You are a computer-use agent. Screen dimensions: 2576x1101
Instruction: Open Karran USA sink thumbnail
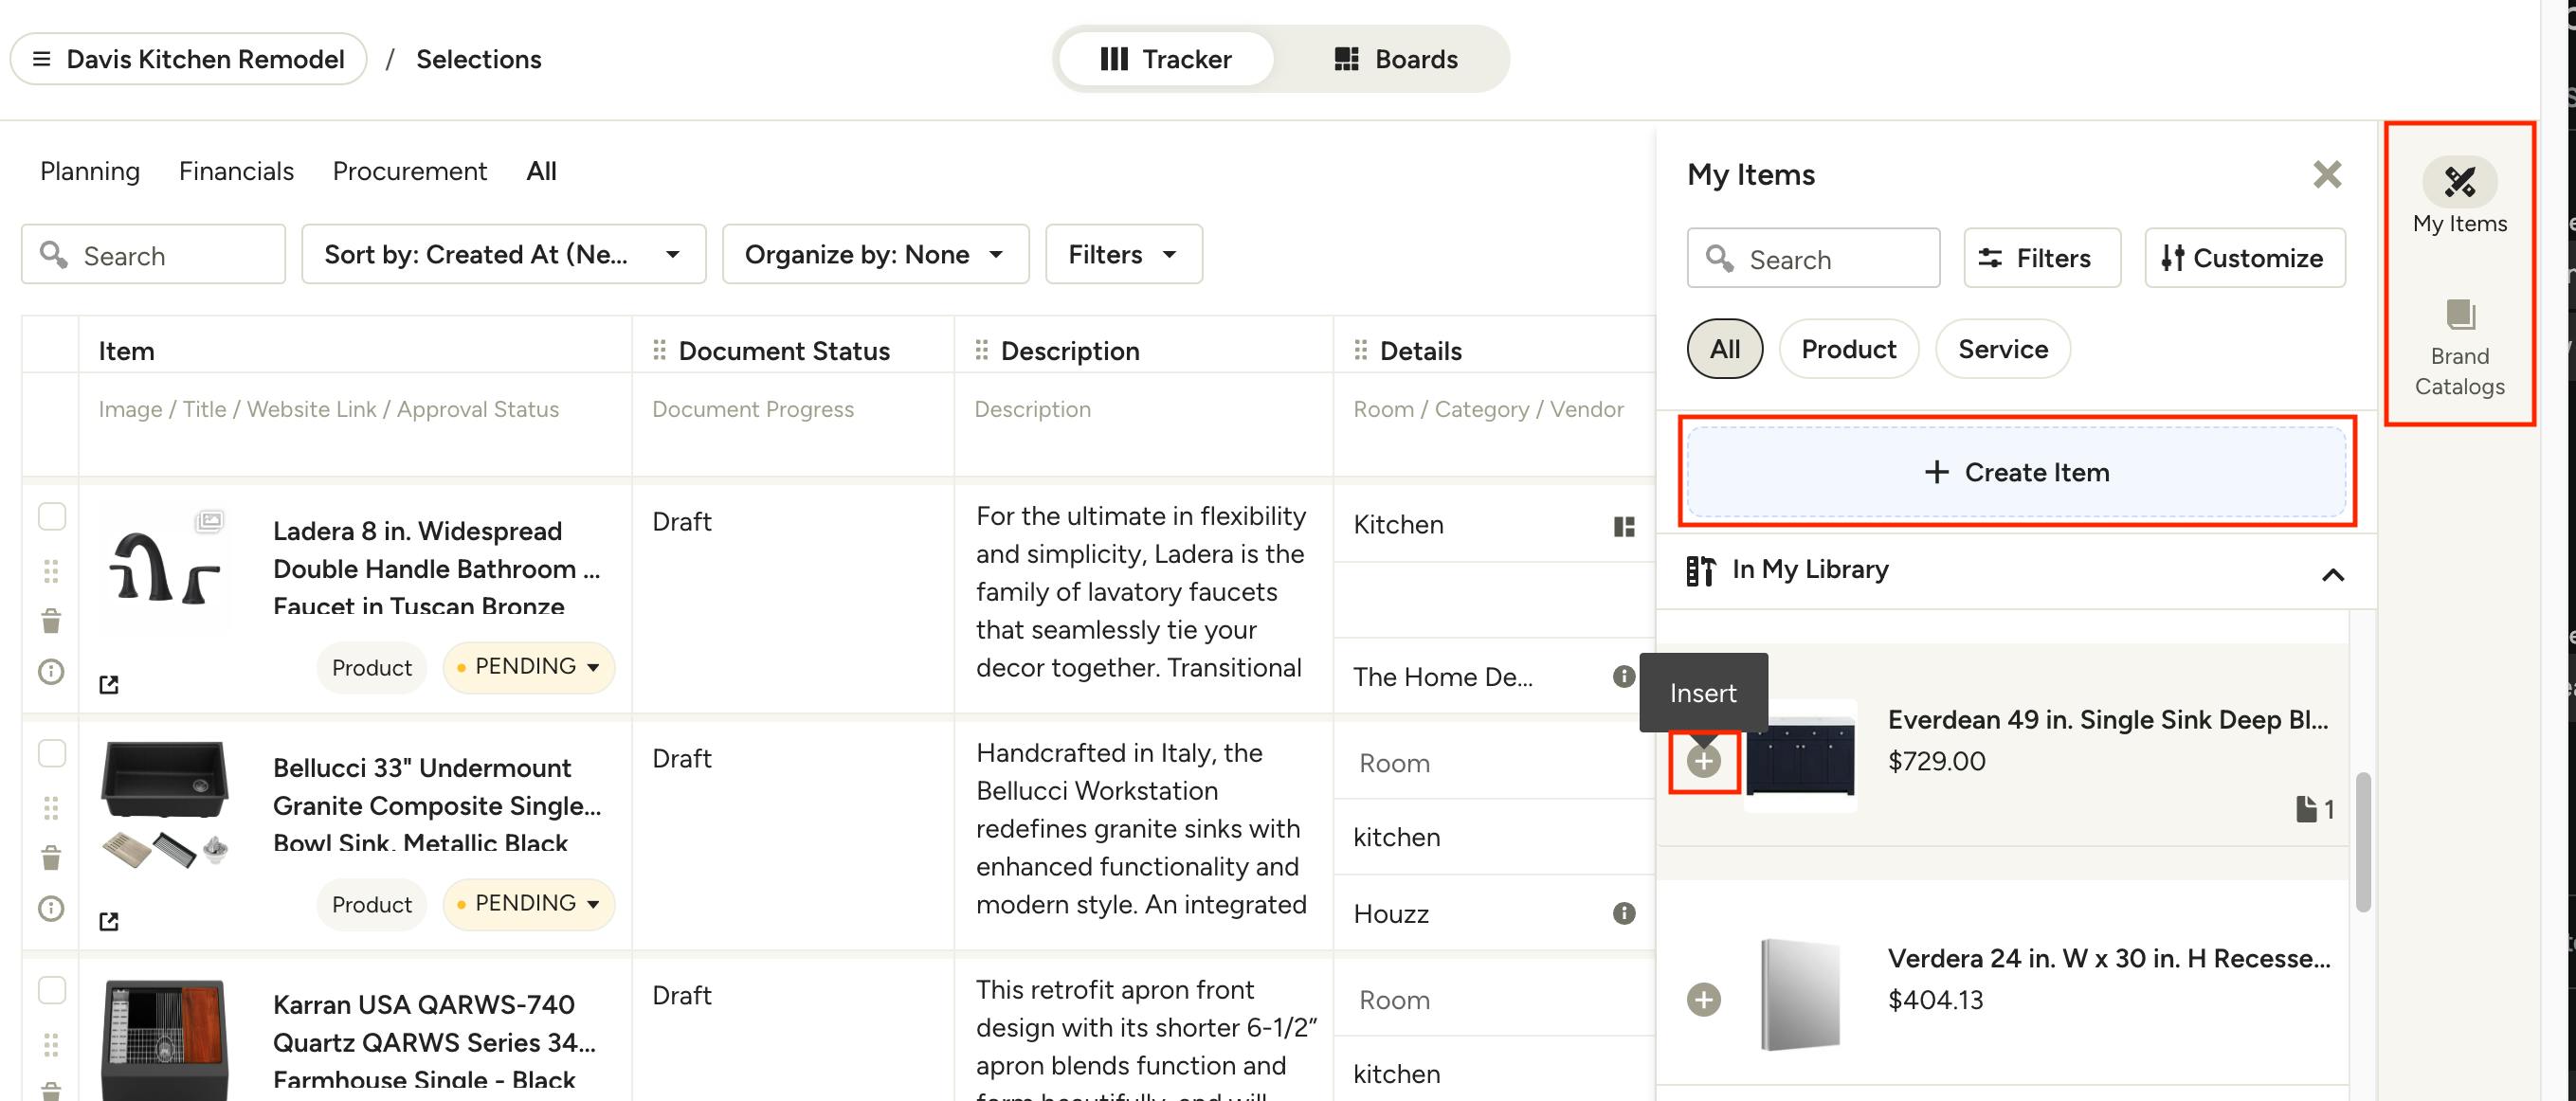[164, 1039]
